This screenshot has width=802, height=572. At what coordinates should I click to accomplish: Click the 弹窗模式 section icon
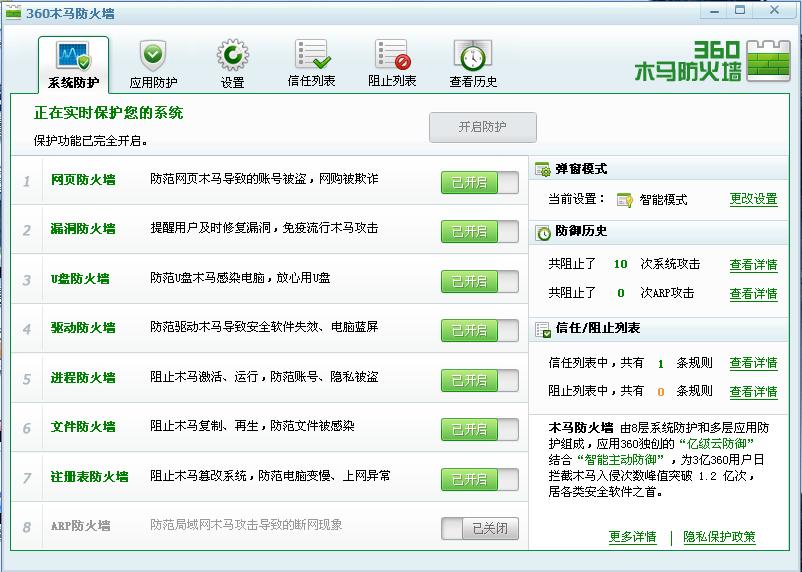point(542,169)
